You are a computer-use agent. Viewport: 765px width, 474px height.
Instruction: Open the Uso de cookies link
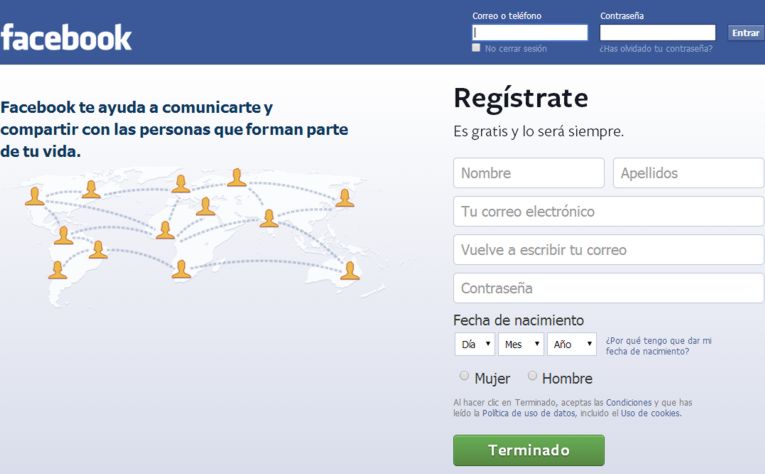[650, 414]
